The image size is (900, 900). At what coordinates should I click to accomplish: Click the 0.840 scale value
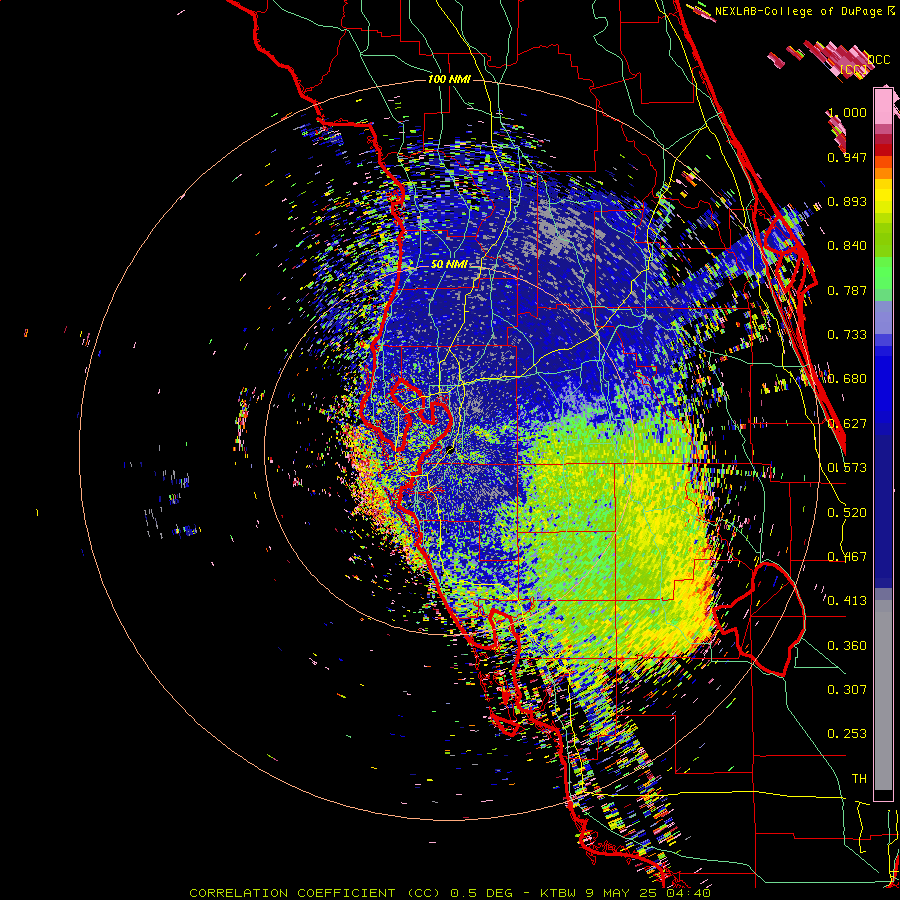847,246
